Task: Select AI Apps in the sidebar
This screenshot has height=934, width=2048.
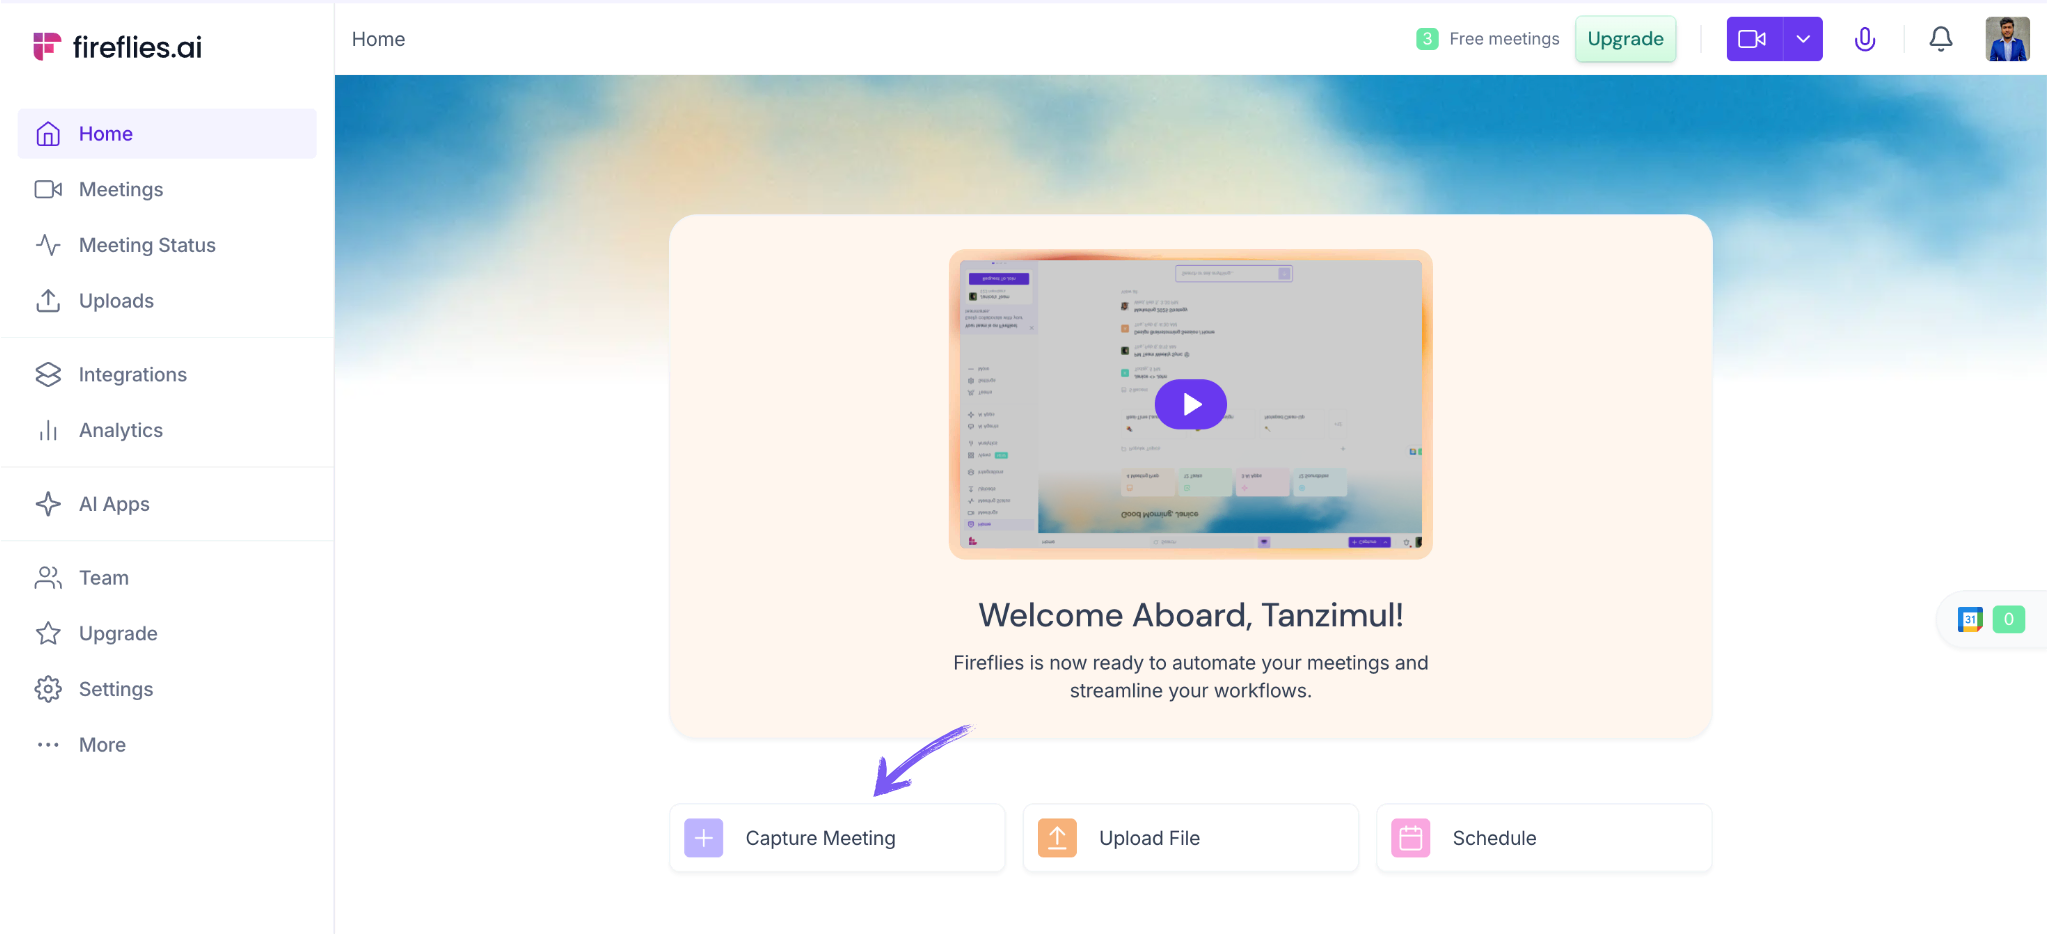Action: point(114,505)
